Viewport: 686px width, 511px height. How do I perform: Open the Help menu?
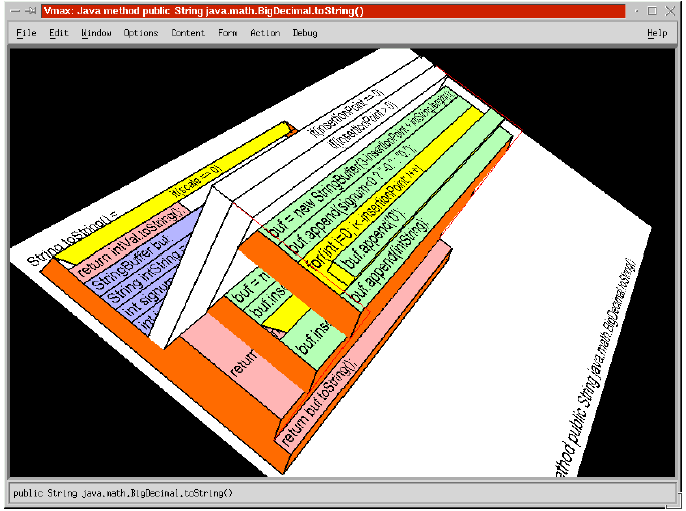point(657,33)
